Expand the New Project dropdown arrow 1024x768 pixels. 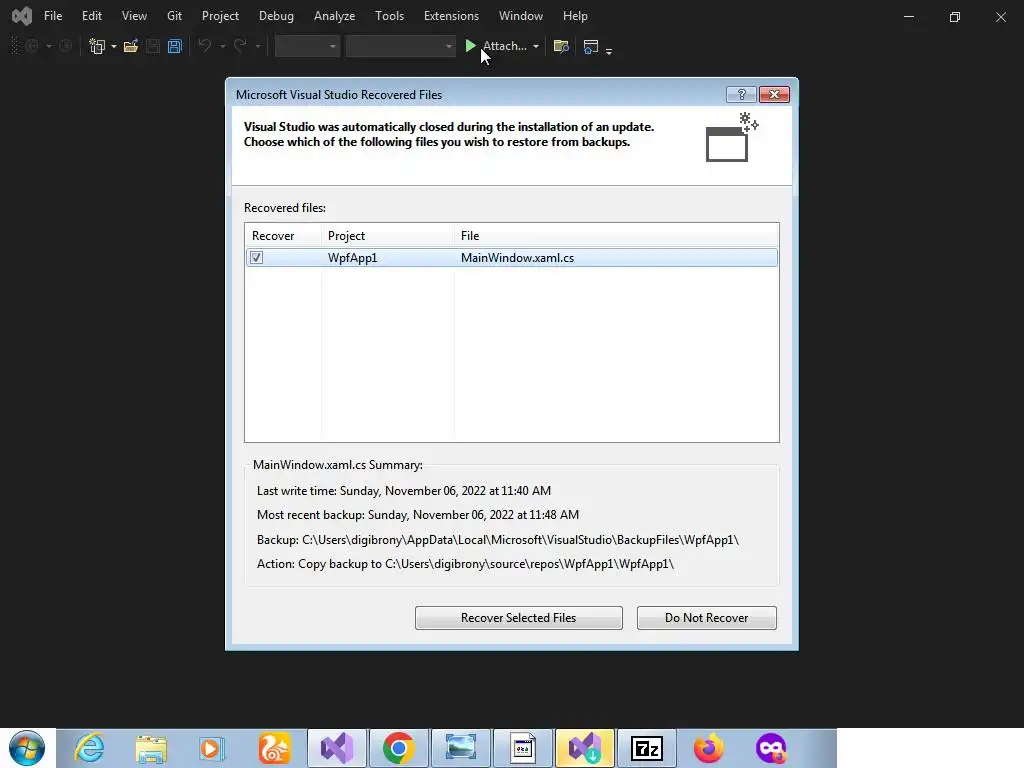coord(114,46)
